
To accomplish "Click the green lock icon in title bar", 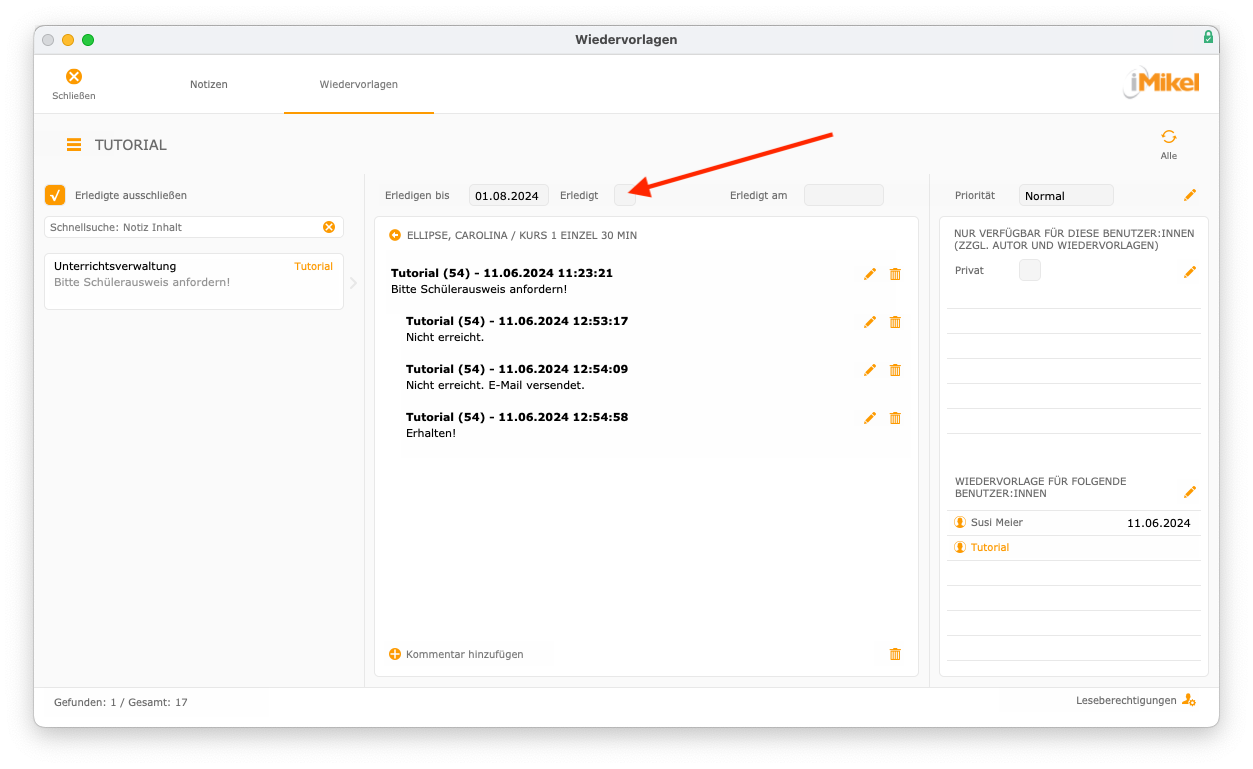I will click(1208, 37).
